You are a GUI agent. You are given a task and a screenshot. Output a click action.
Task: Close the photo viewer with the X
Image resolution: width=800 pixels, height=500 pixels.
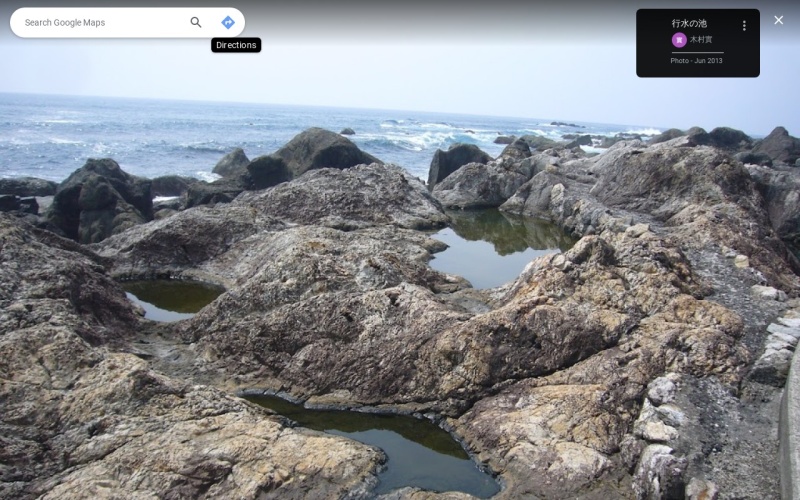[778, 20]
